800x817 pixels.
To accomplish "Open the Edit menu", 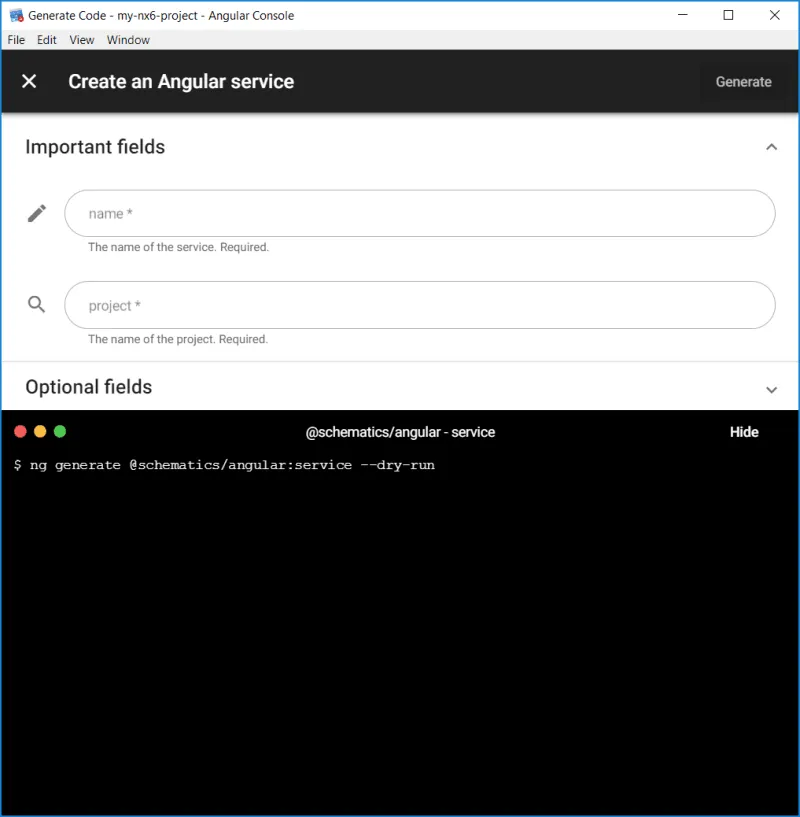I will pyautogui.click(x=46, y=40).
